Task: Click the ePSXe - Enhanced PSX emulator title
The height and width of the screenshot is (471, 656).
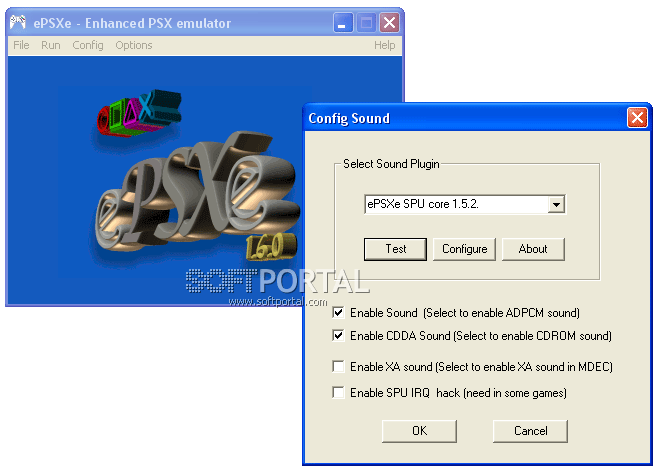Action: click(132, 23)
